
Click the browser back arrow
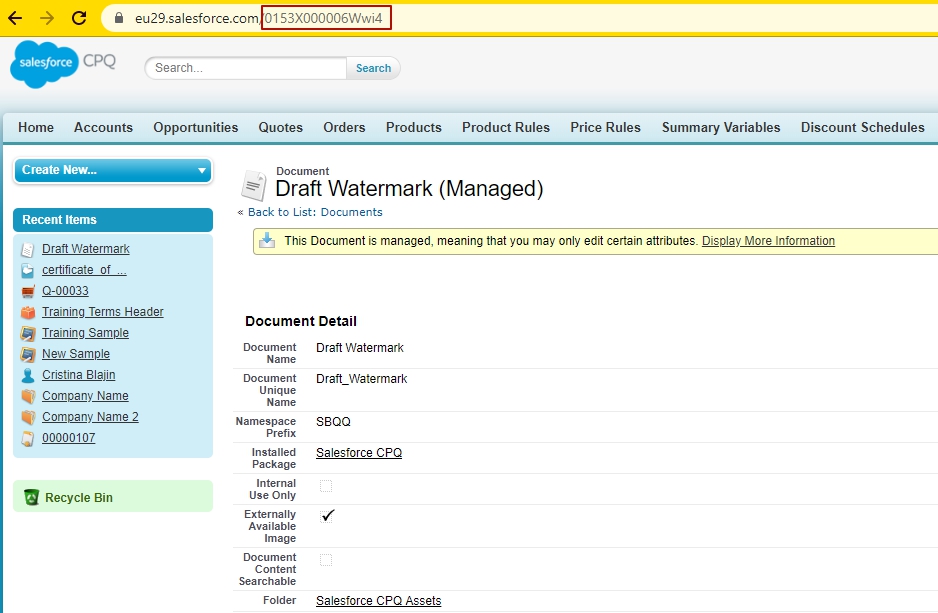coord(15,18)
